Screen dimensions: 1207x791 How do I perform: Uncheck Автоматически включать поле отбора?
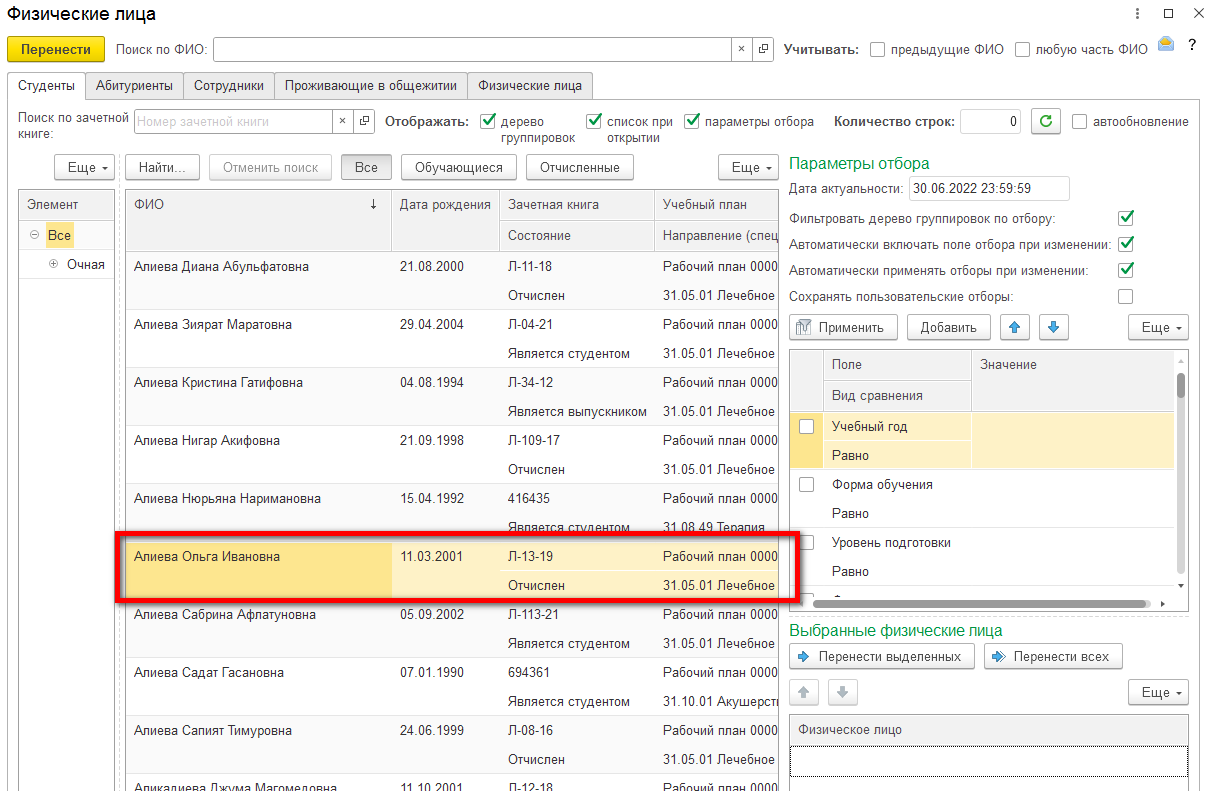click(1126, 244)
